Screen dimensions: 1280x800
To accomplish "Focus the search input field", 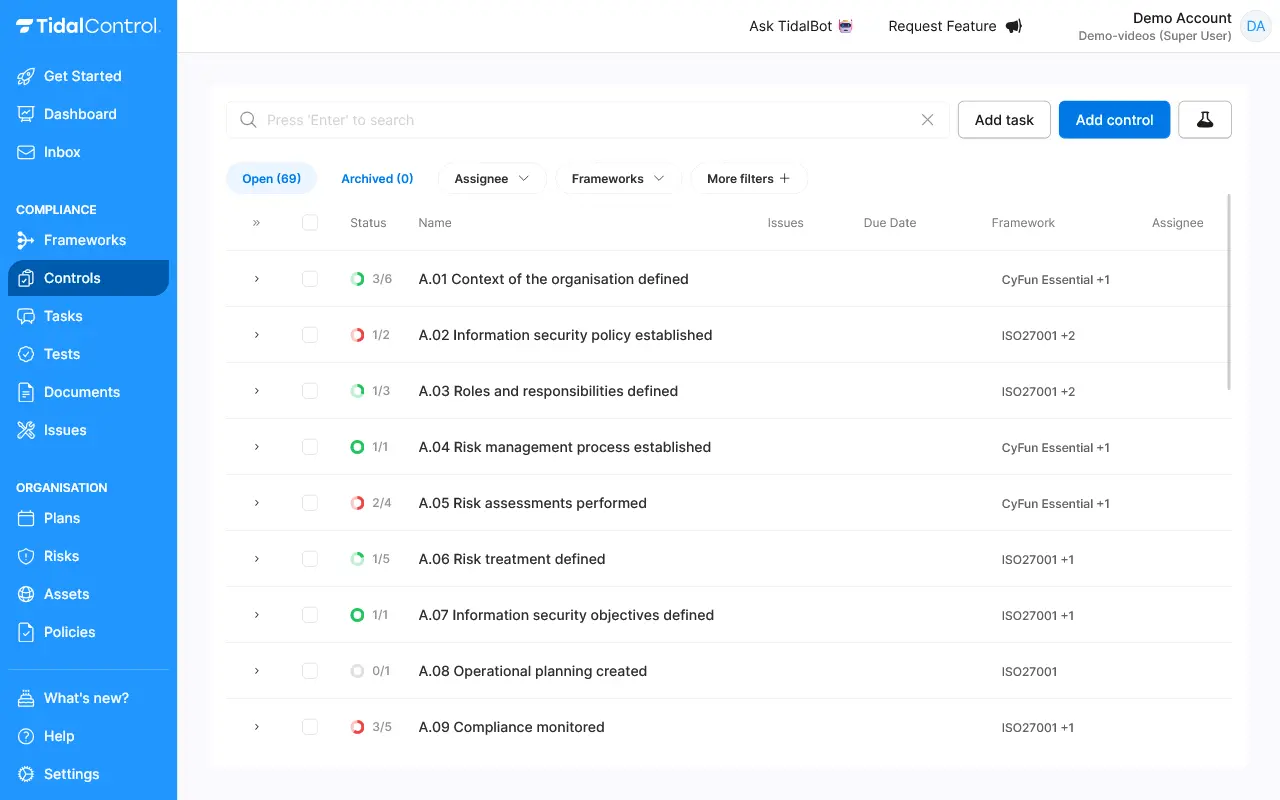I will 588,120.
